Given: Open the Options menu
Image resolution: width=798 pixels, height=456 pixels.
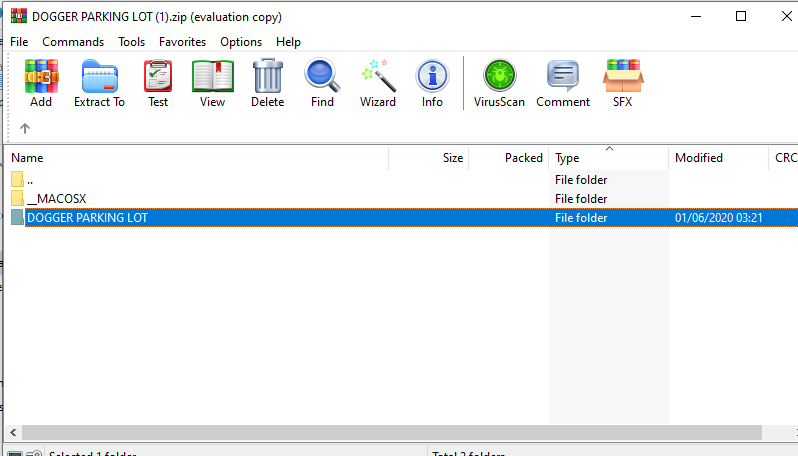Looking at the screenshot, I should click(x=241, y=42).
